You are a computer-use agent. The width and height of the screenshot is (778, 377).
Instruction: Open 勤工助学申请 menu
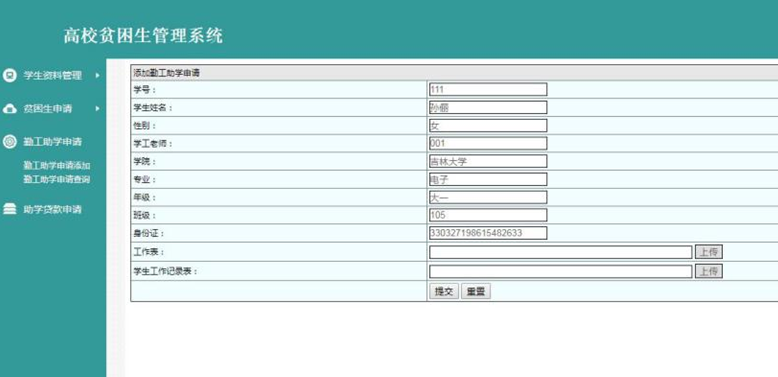(53, 142)
